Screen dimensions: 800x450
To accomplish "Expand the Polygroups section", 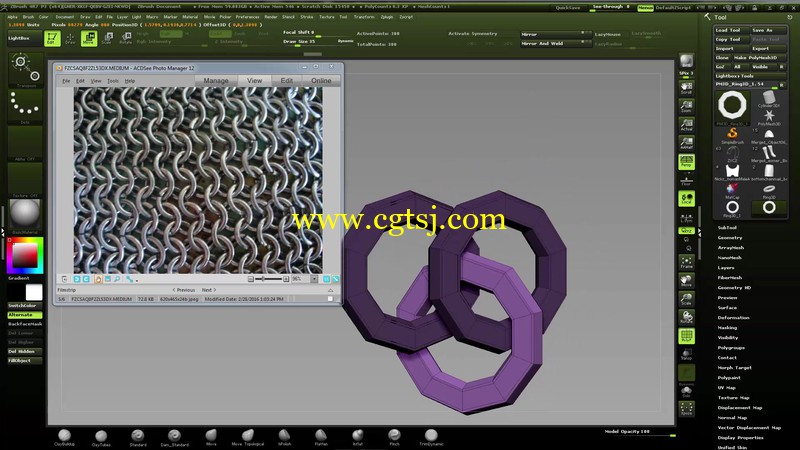I will pos(731,347).
